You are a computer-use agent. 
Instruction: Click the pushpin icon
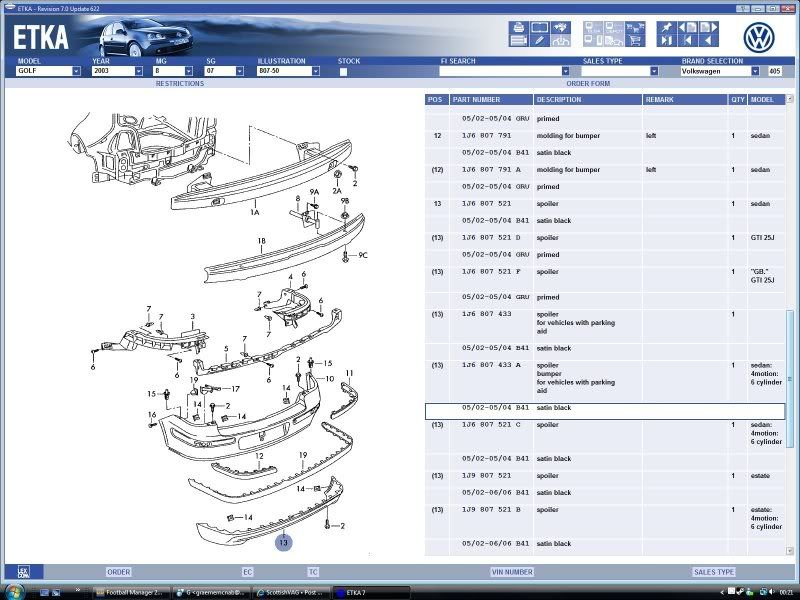666,28
